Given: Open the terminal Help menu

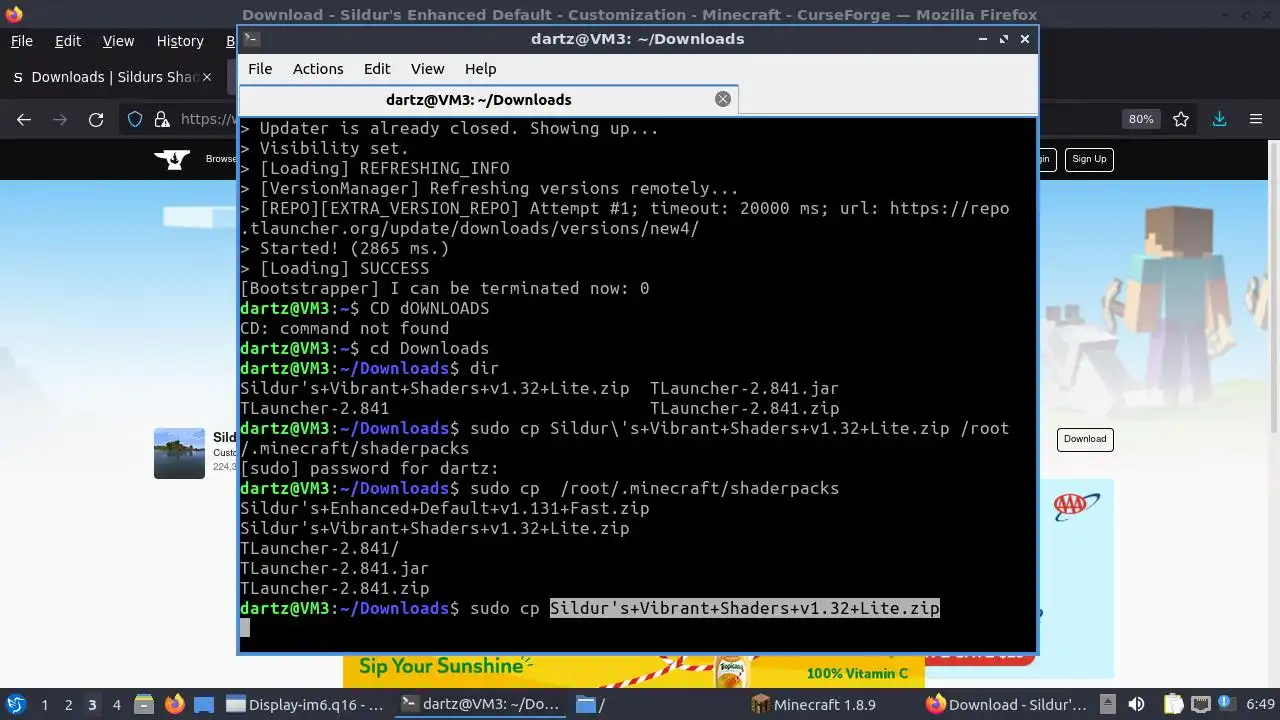Looking at the screenshot, I should point(480,69).
